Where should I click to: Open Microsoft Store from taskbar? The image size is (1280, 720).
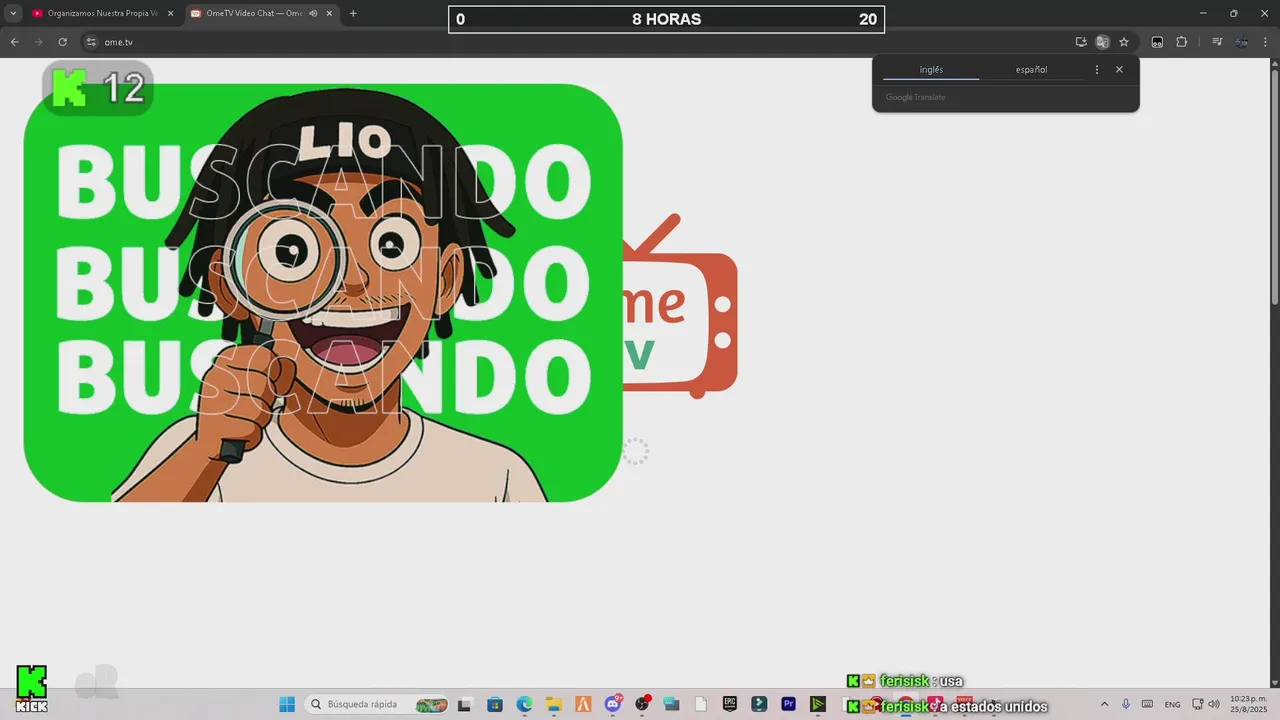(x=494, y=704)
